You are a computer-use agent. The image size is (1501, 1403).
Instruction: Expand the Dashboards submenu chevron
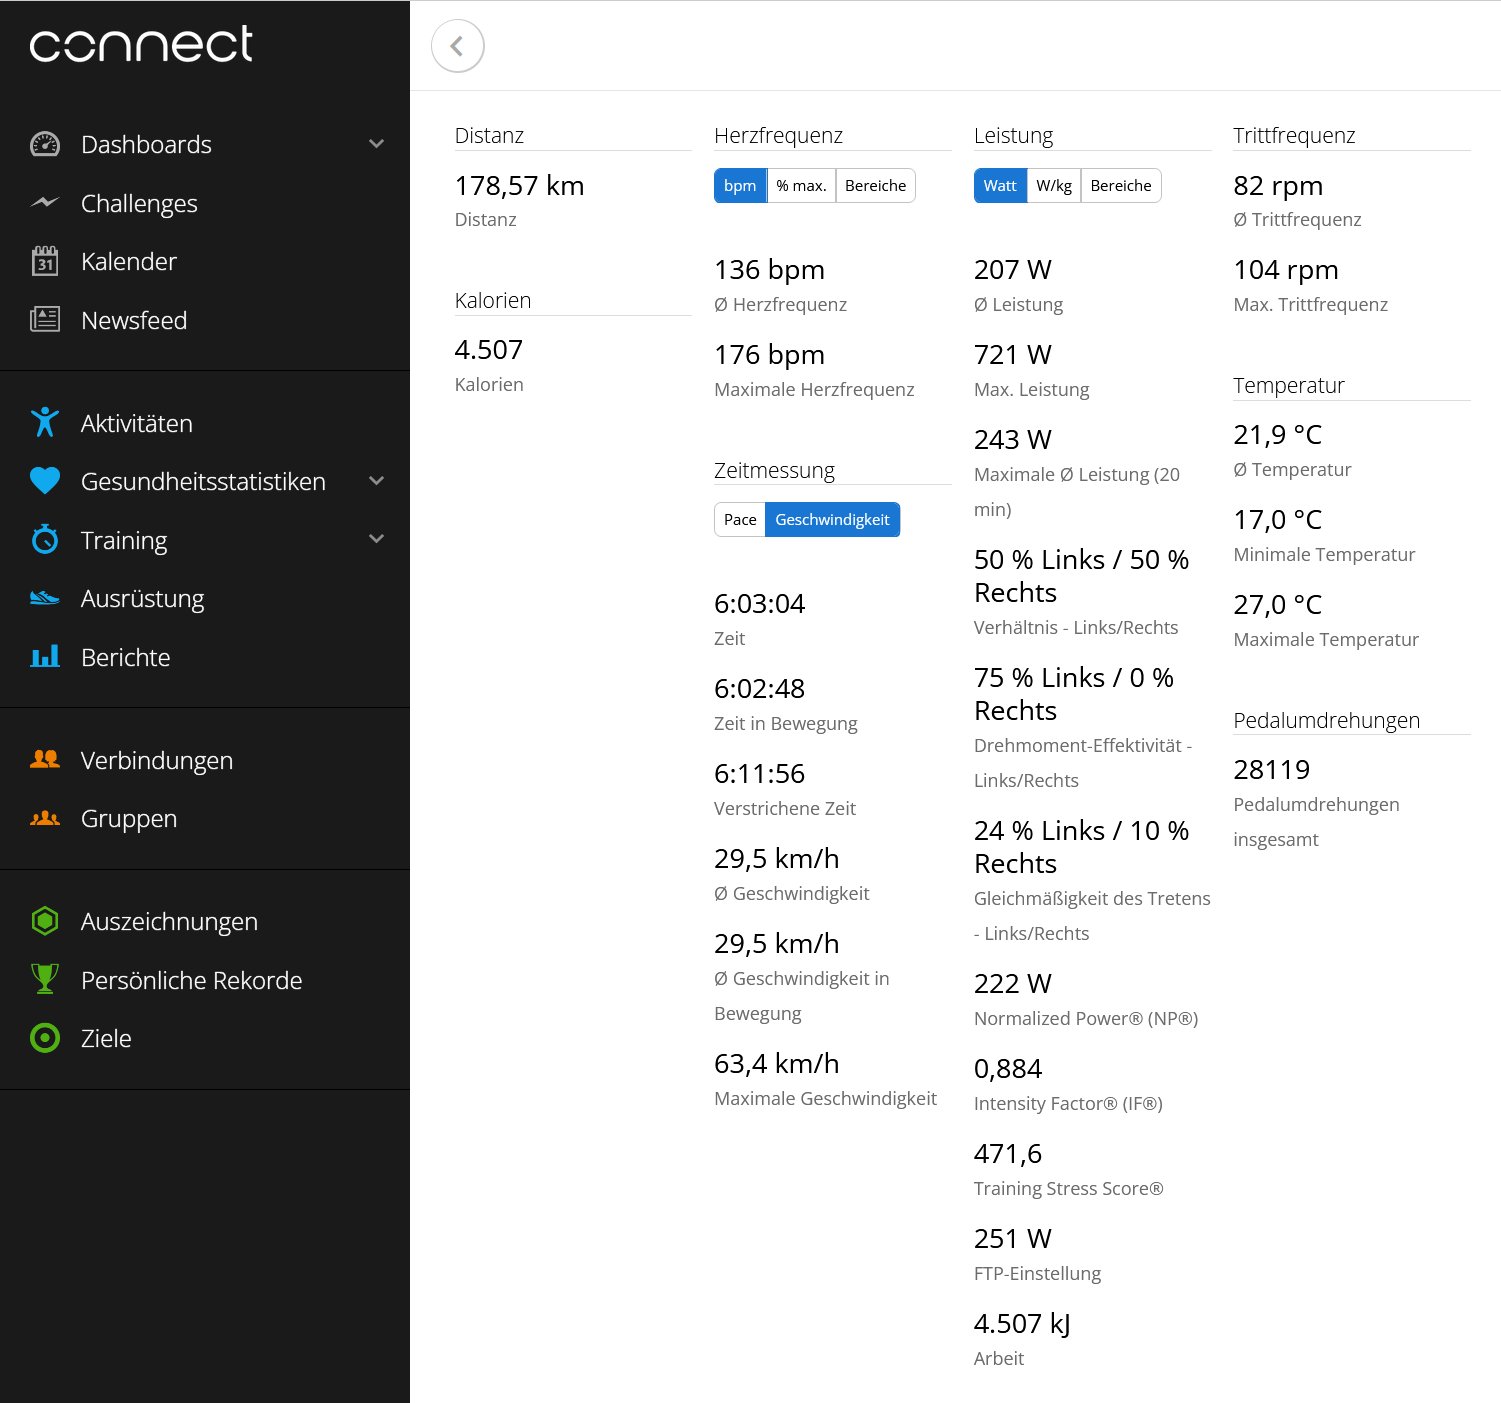[376, 144]
